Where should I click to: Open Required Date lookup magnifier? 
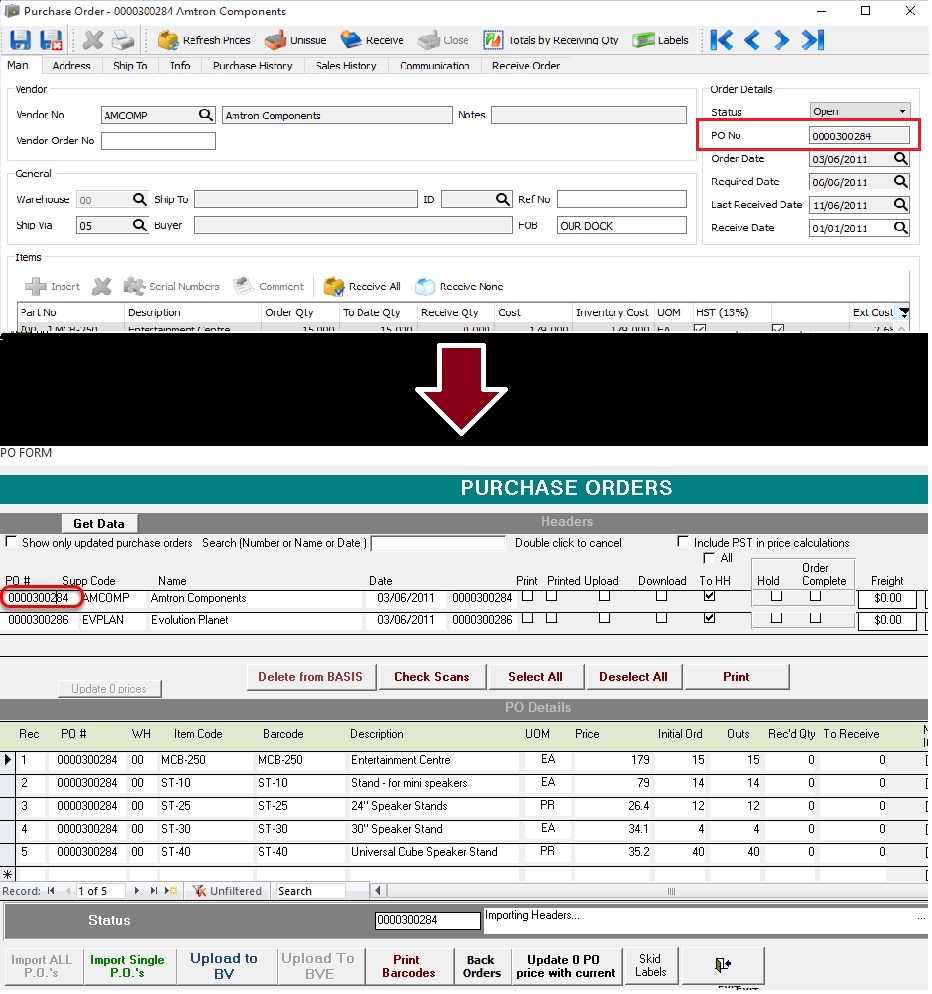click(x=900, y=181)
